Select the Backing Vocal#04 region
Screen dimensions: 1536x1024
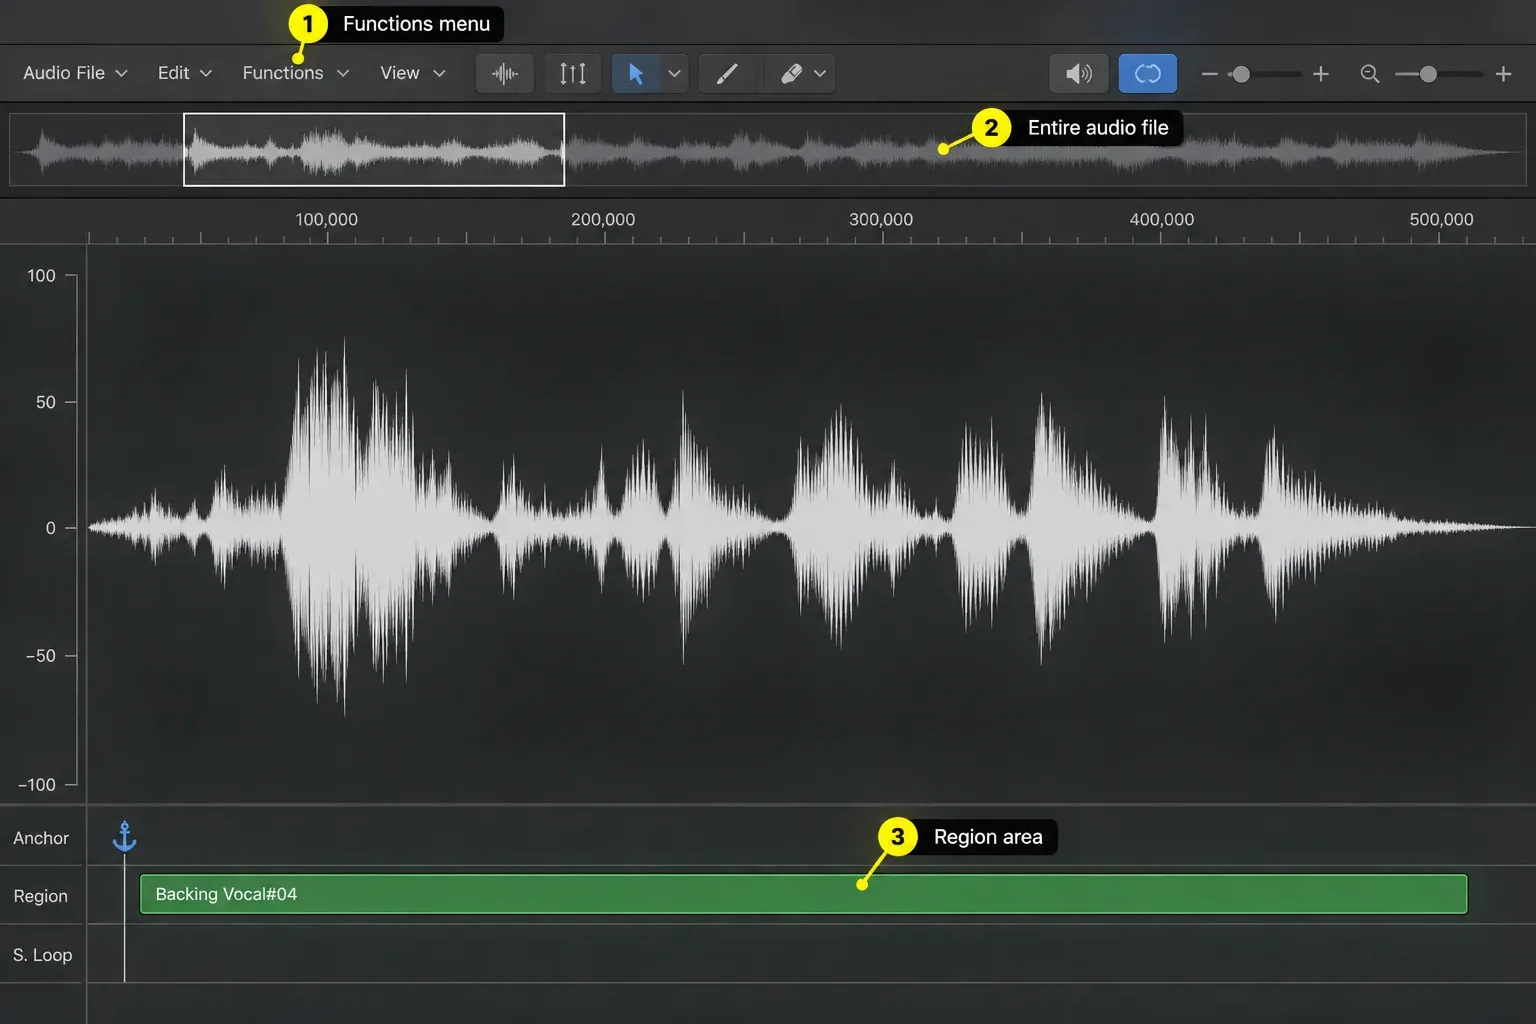point(803,894)
